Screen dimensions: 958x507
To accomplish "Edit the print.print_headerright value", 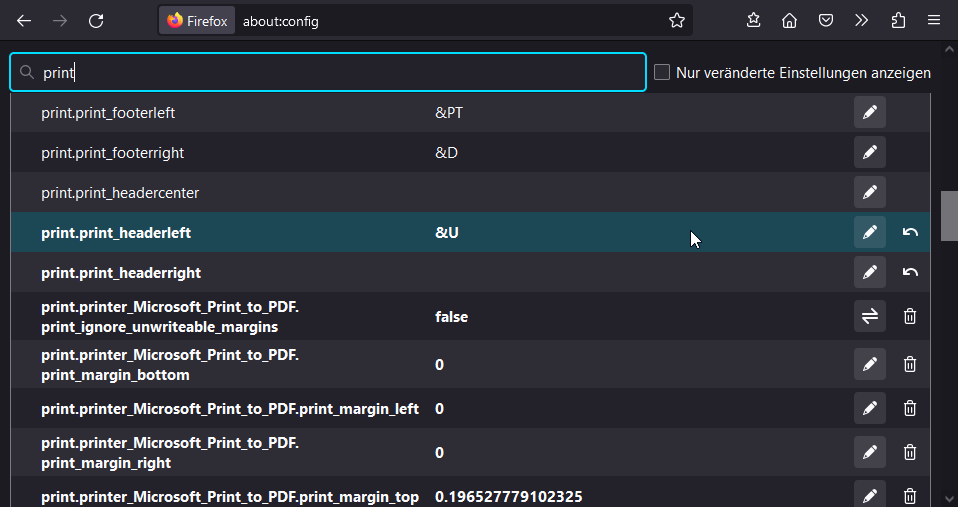I will pos(869,272).
